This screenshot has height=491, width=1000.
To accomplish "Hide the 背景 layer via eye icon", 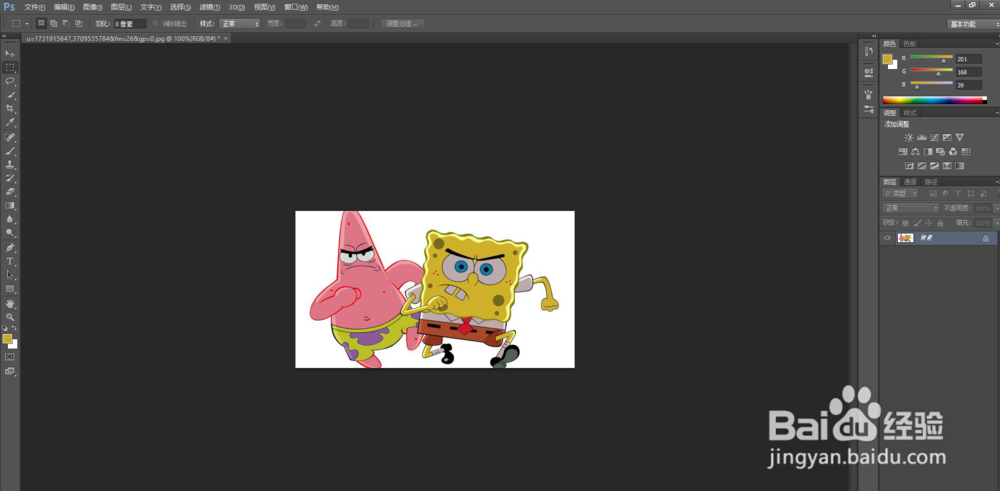I will 887,238.
